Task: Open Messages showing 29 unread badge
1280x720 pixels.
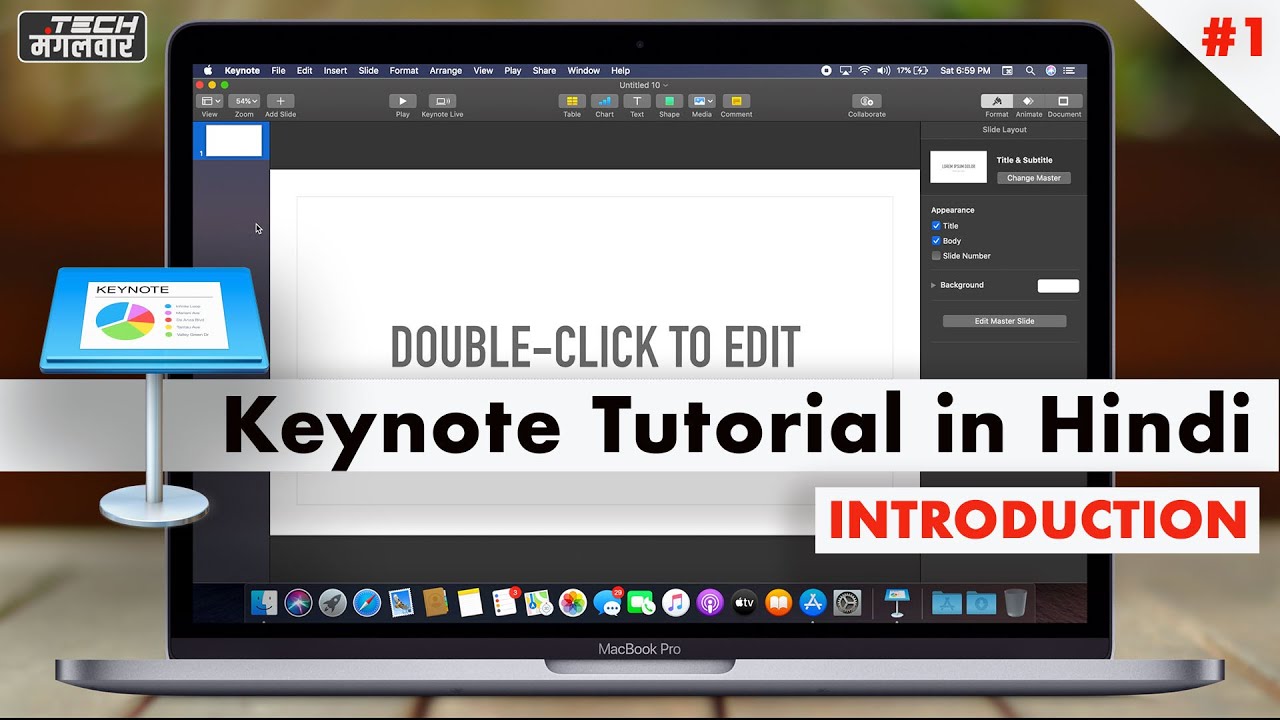Action: click(607, 602)
